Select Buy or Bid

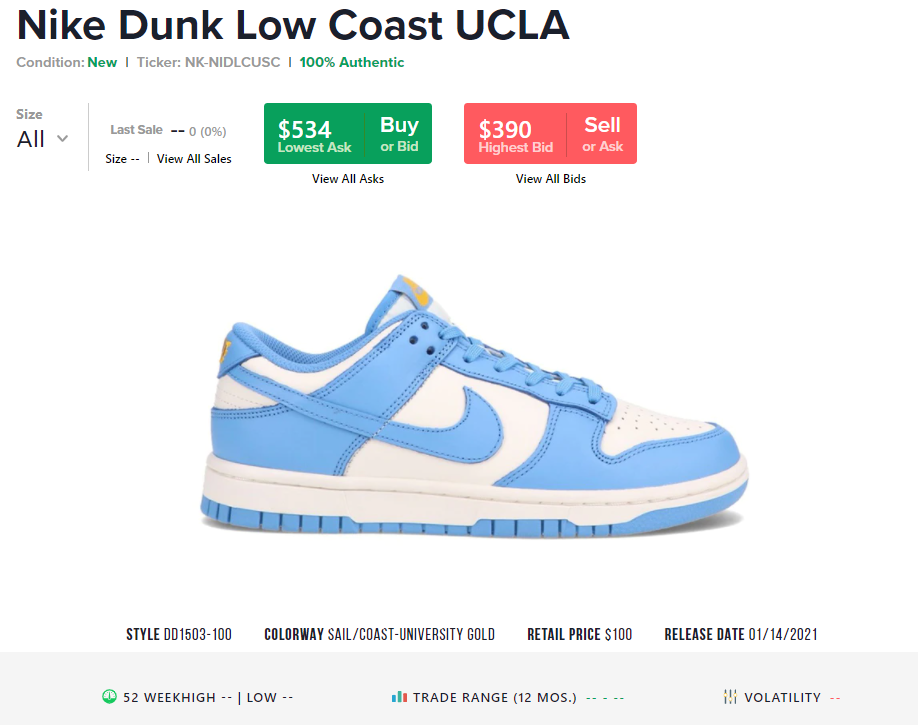tap(399, 134)
